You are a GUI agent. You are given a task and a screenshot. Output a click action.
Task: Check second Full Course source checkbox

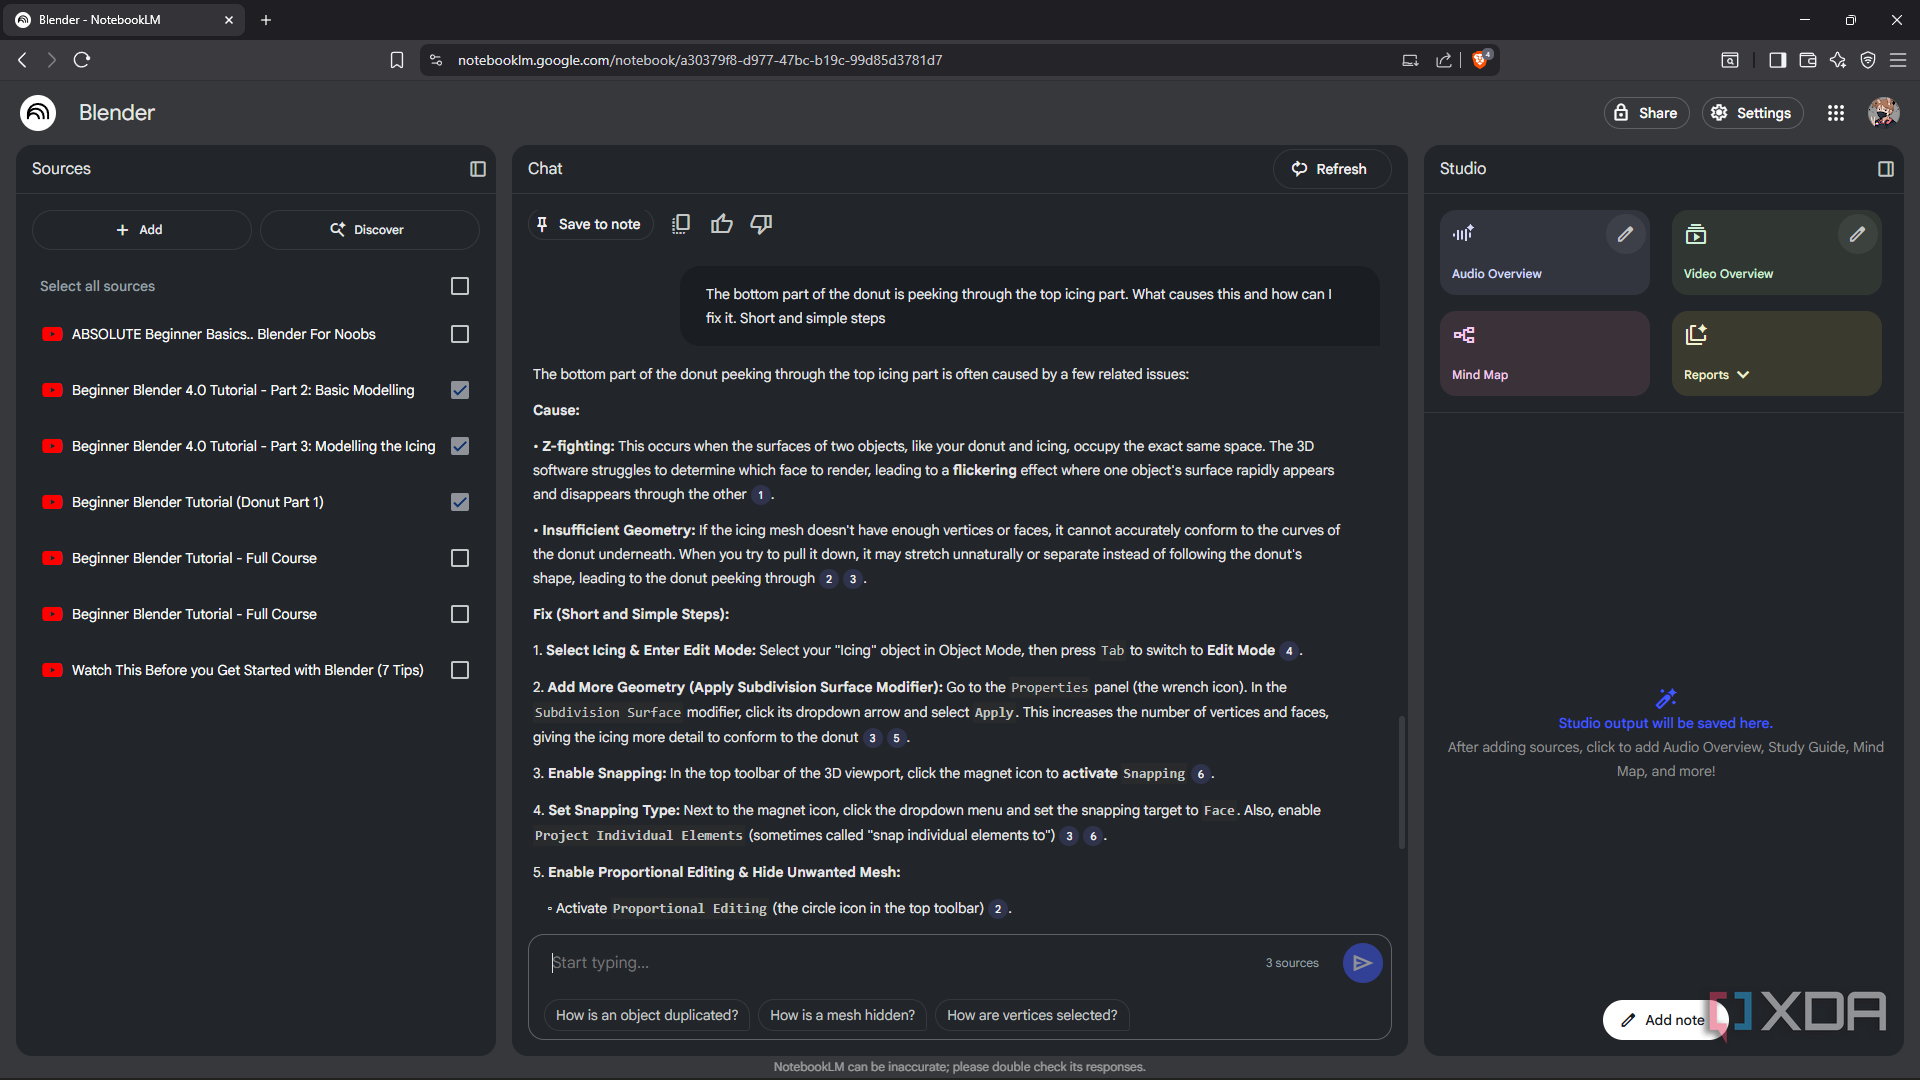[460, 614]
